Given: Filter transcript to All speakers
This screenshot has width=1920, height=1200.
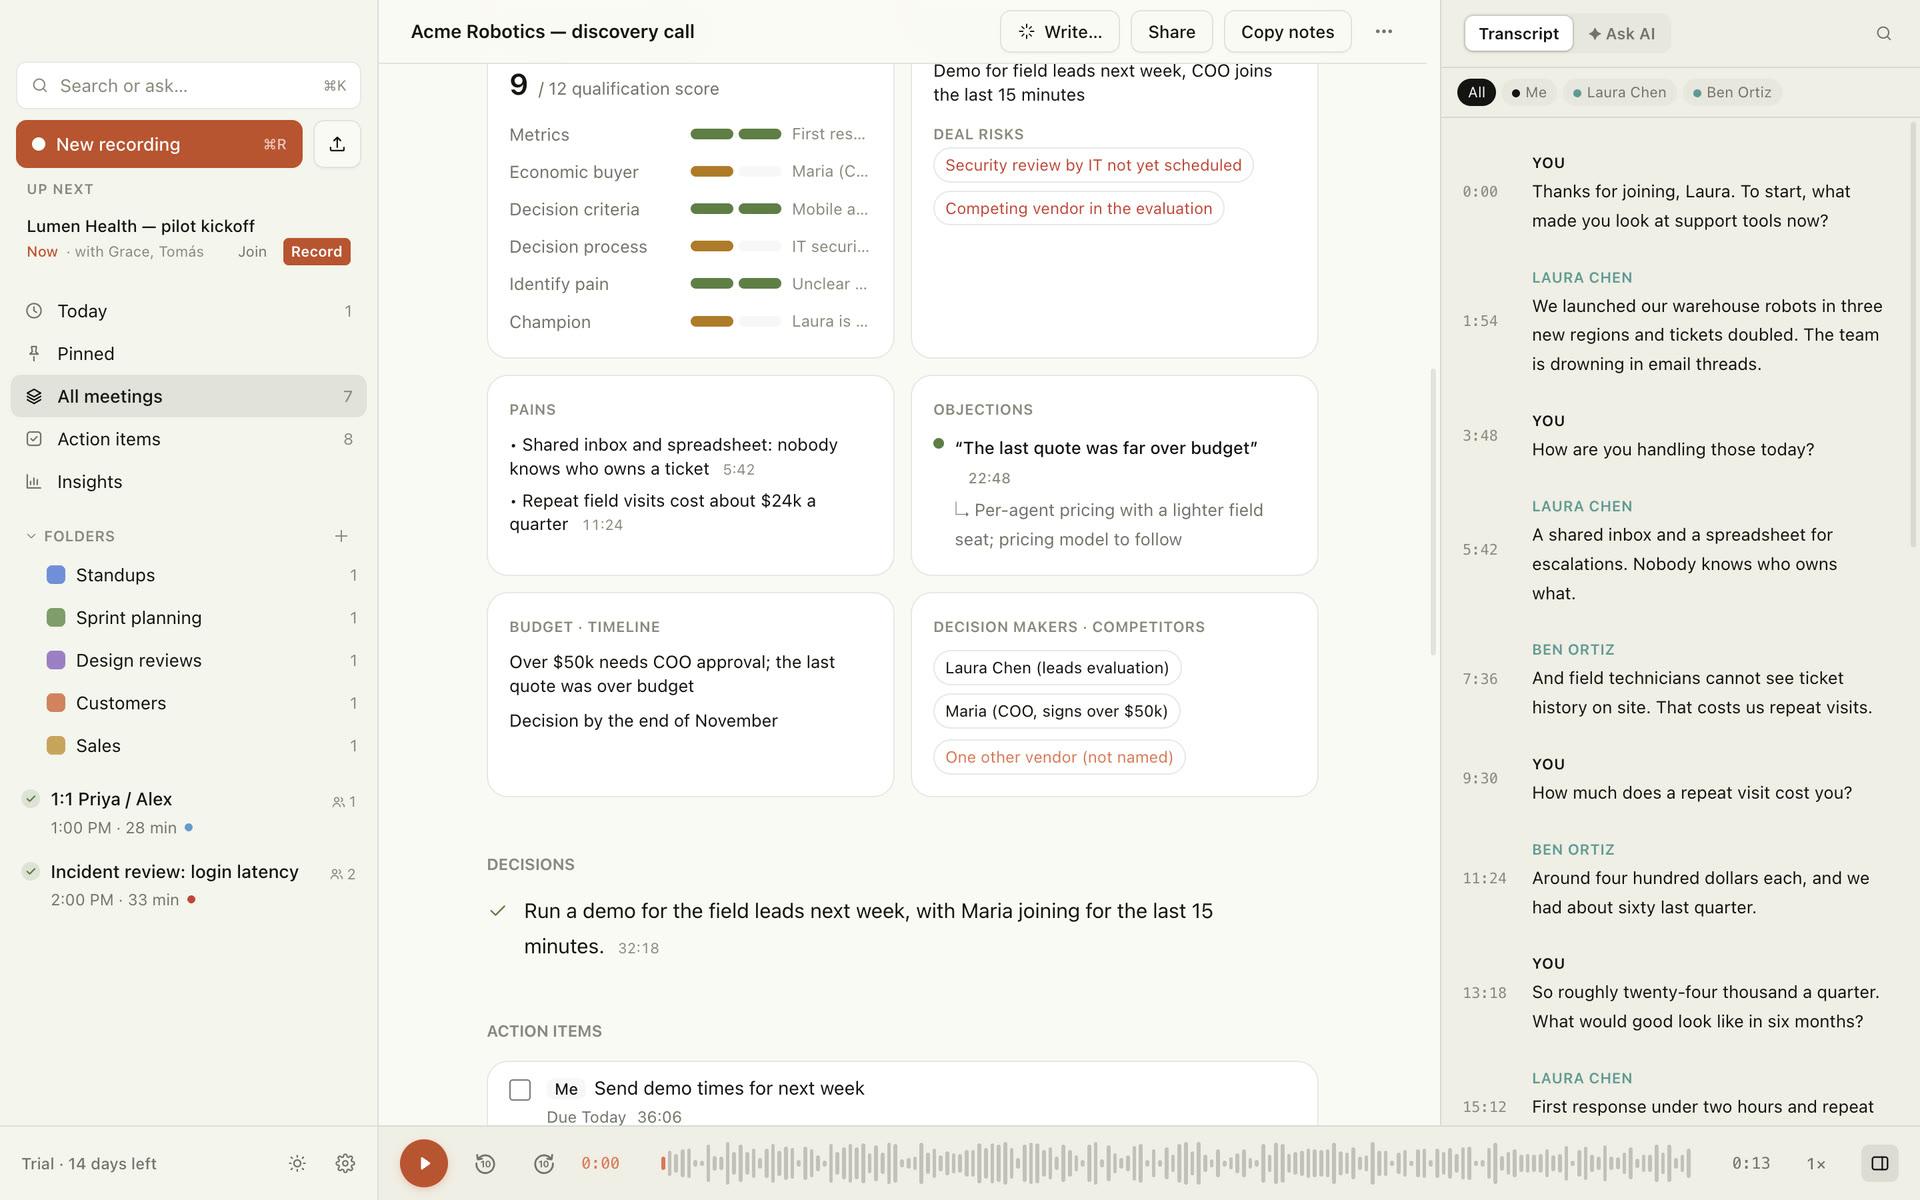Looking at the screenshot, I should [x=1476, y=93].
